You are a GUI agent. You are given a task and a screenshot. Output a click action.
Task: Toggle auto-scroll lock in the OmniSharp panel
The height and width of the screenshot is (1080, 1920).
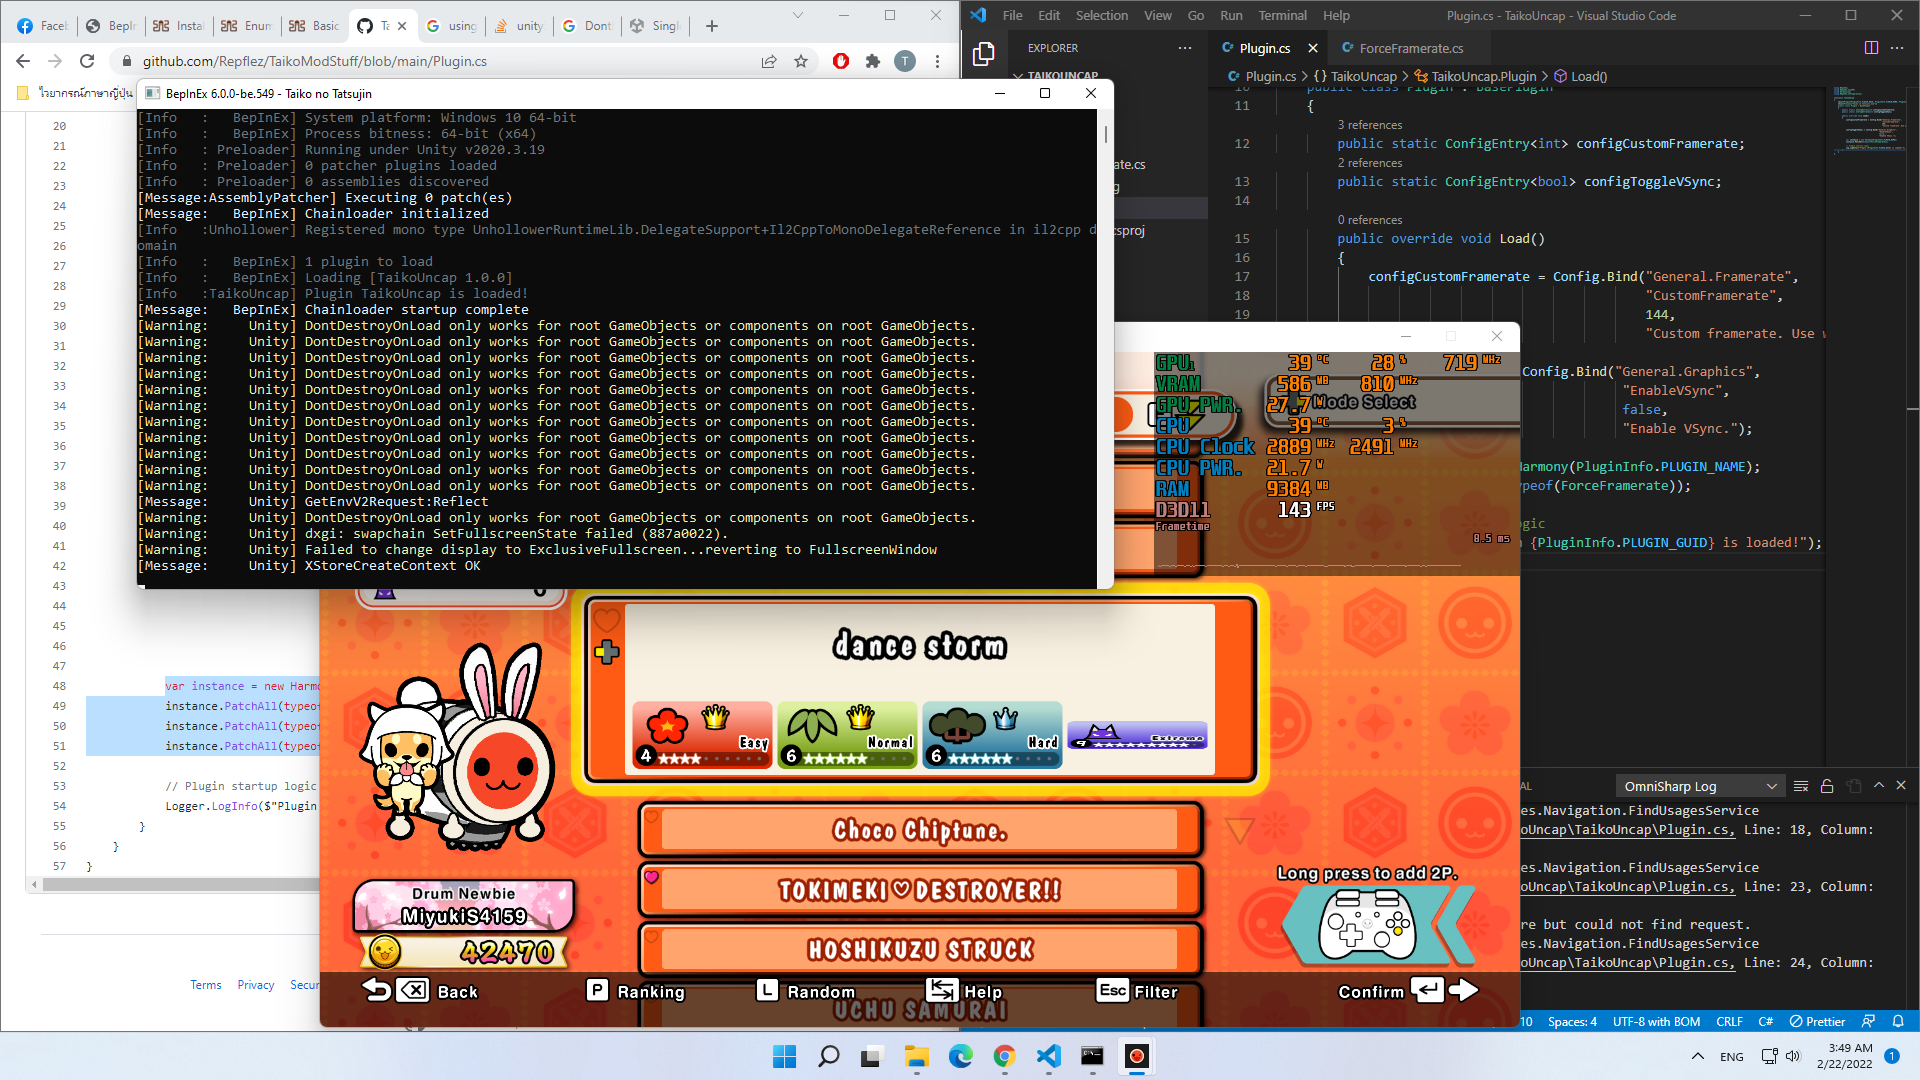tap(1827, 786)
